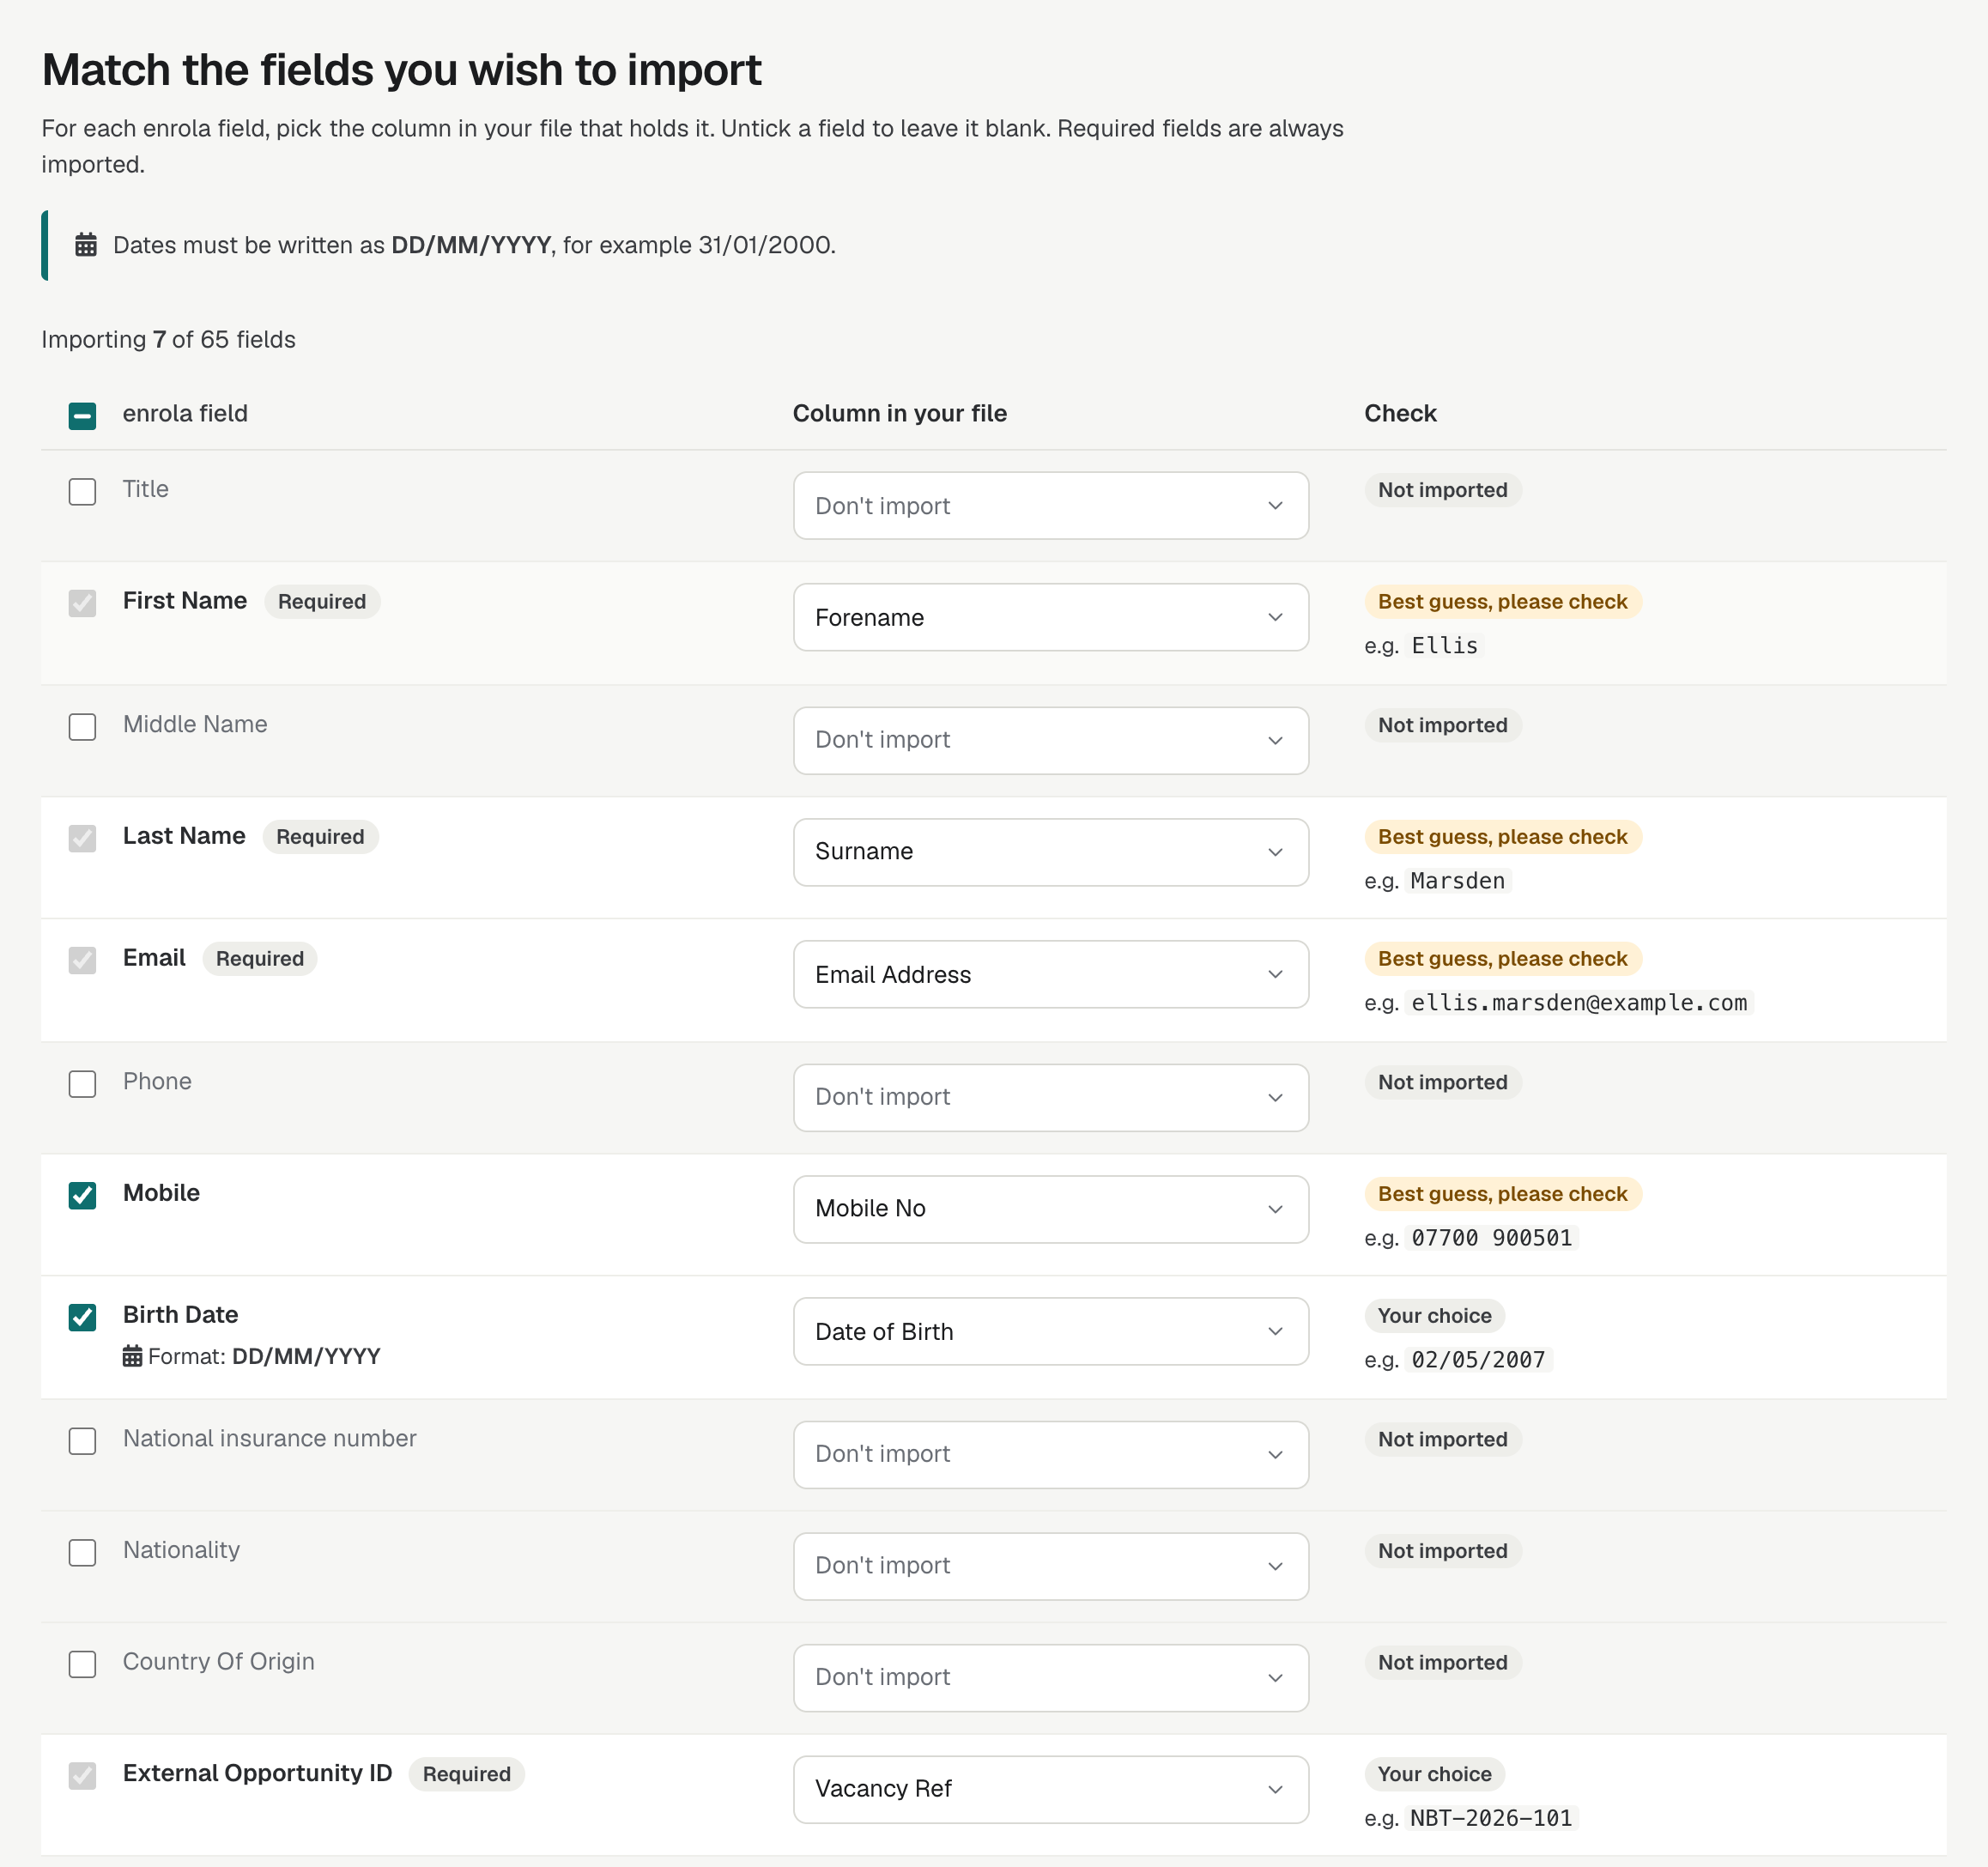Image resolution: width=1988 pixels, height=1867 pixels.
Task: Tick the Middle Name checkbox
Action: (83, 727)
